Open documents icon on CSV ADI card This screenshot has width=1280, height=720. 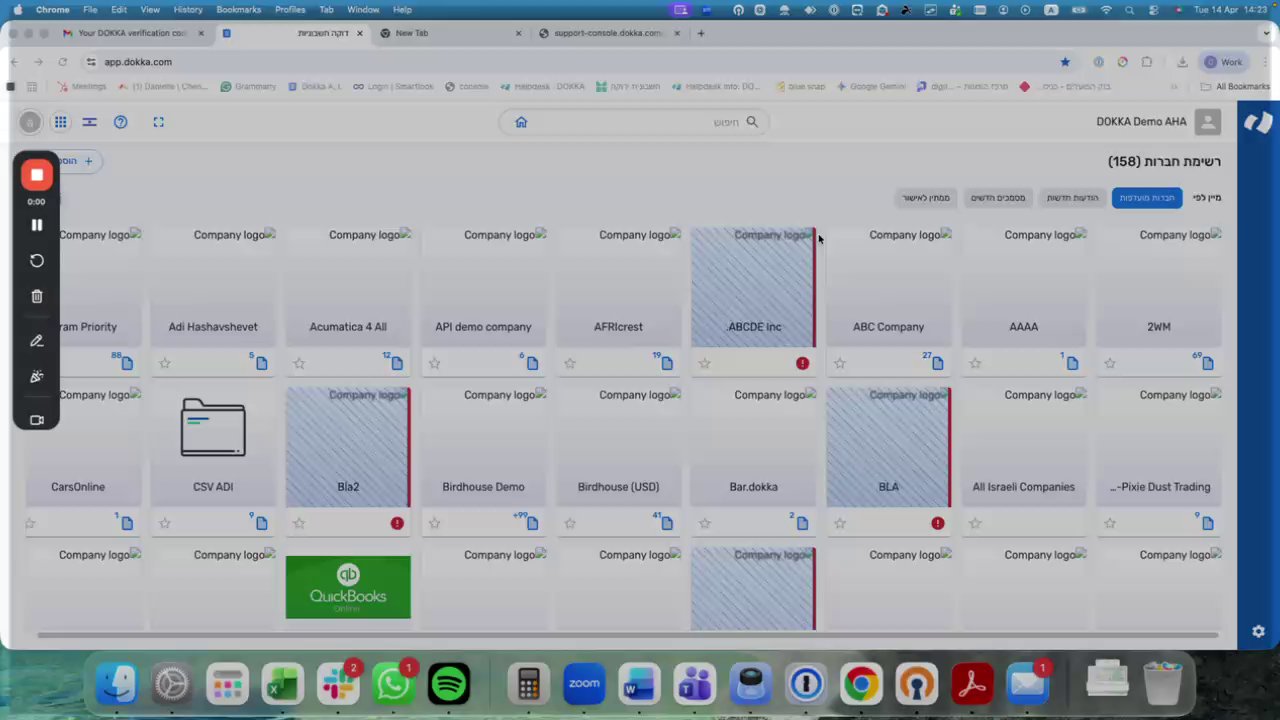click(x=261, y=523)
